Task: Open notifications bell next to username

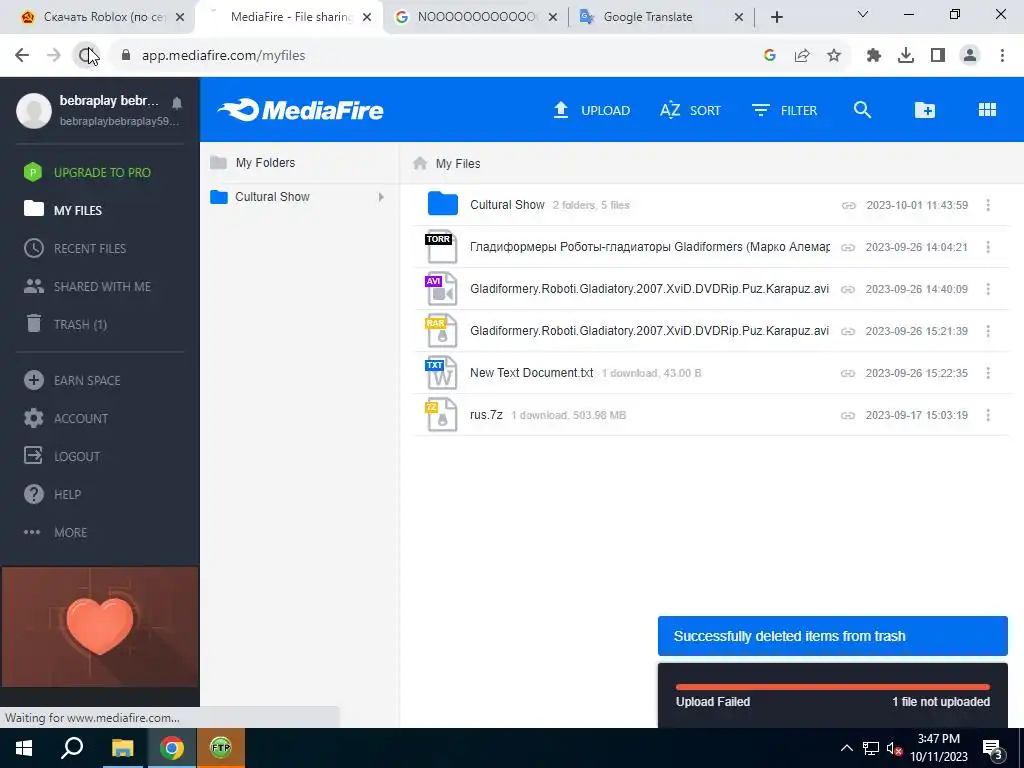Action: point(177,103)
